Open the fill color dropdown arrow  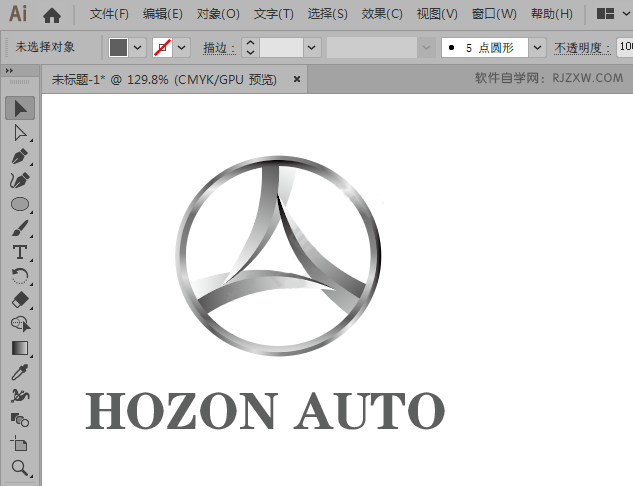[138, 48]
